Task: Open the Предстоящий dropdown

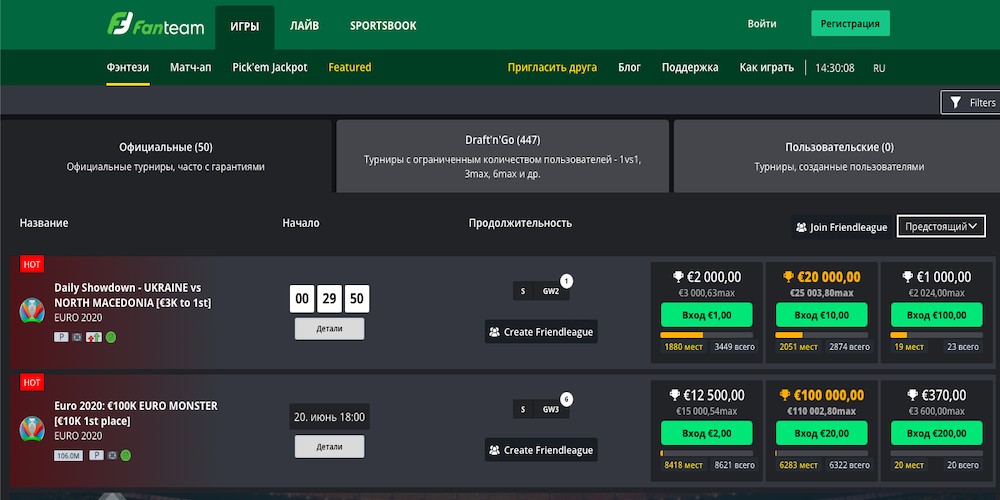Action: (941, 227)
